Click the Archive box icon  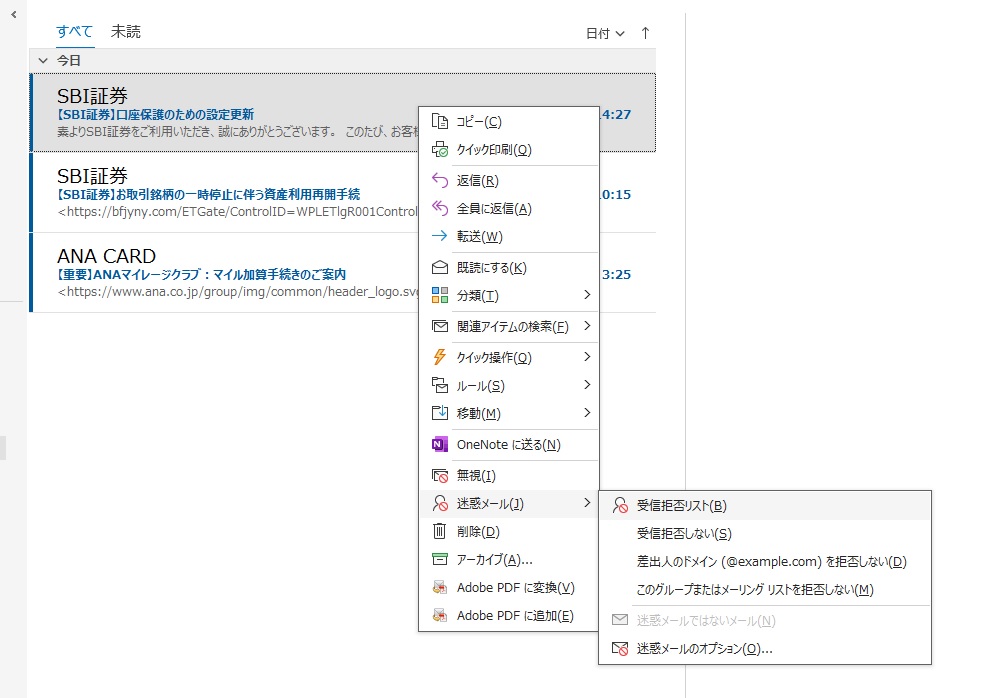point(439,559)
